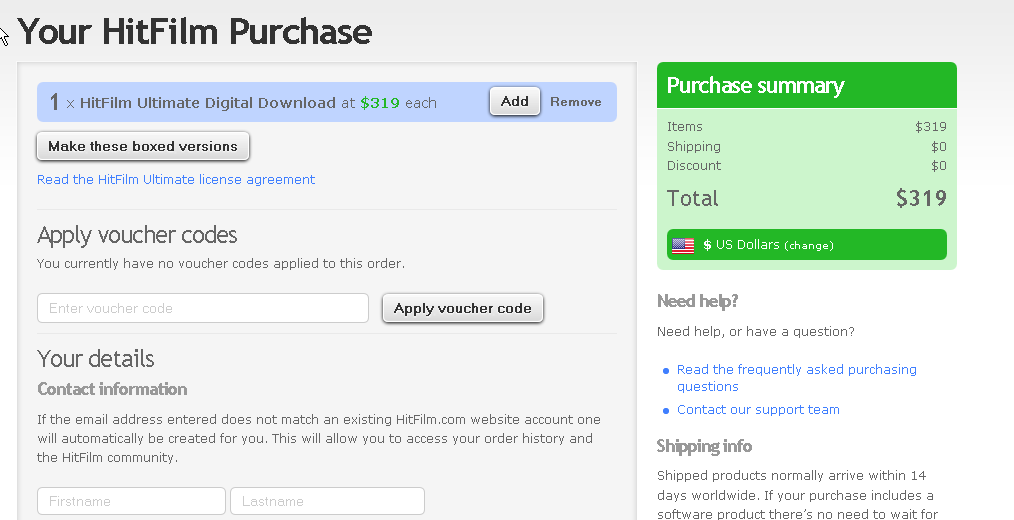Viewport: 1014px width, 520px height.
Task: Click the Apply voucher codes heading
Action: 137,235
